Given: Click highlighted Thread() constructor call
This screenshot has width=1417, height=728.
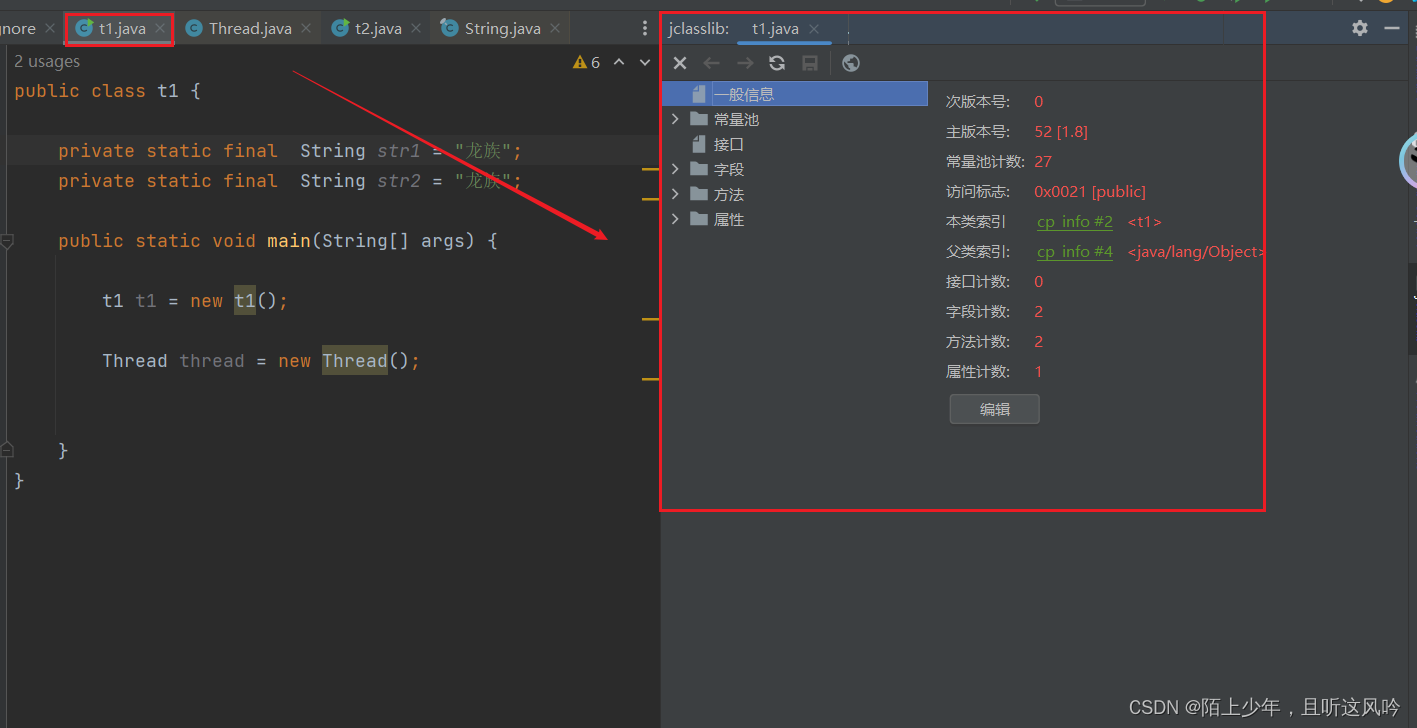Looking at the screenshot, I should click(x=355, y=361).
